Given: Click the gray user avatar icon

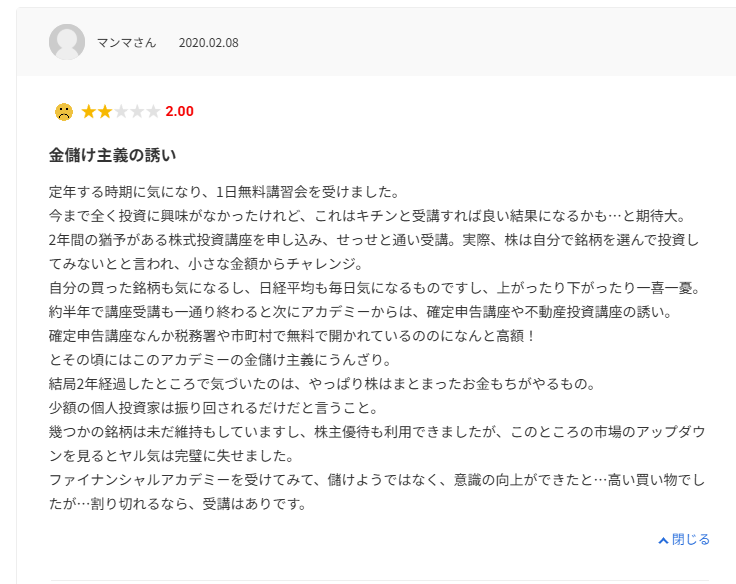Looking at the screenshot, I should coord(67,42).
